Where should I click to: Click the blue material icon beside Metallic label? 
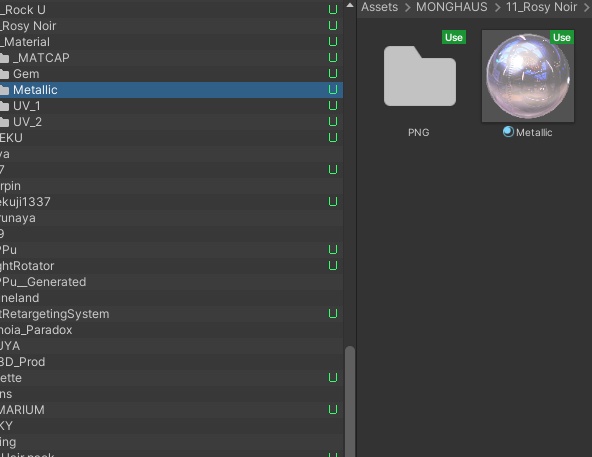coord(508,132)
